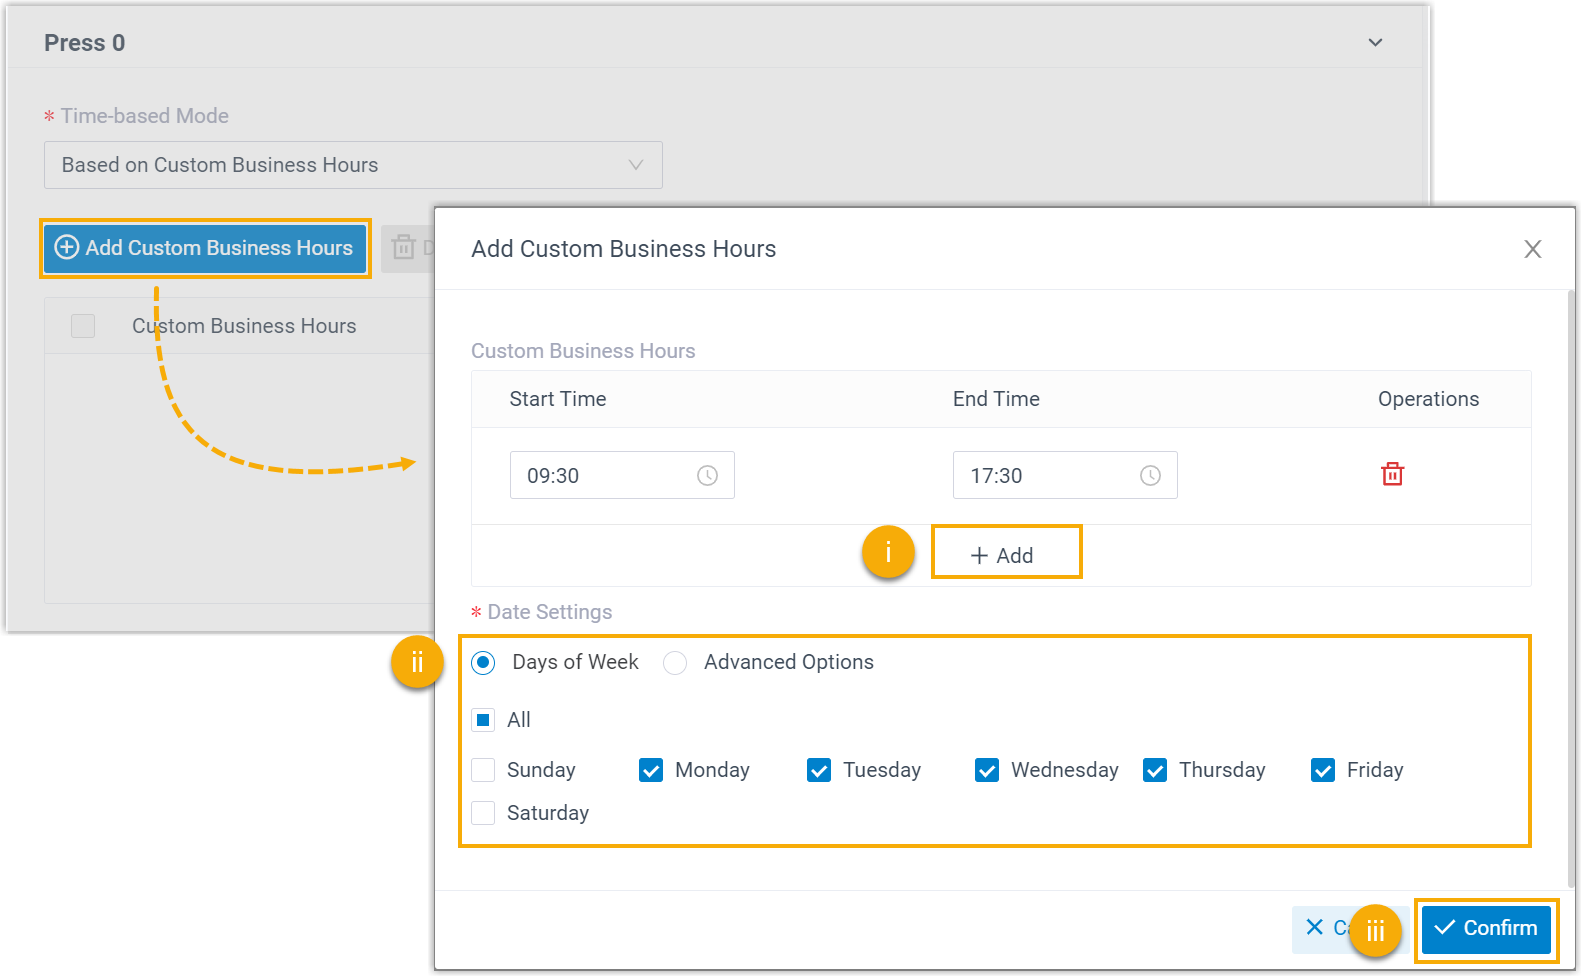The image size is (1582, 977).
Task: Uncheck the Wednesday checkbox
Action: click(987, 770)
